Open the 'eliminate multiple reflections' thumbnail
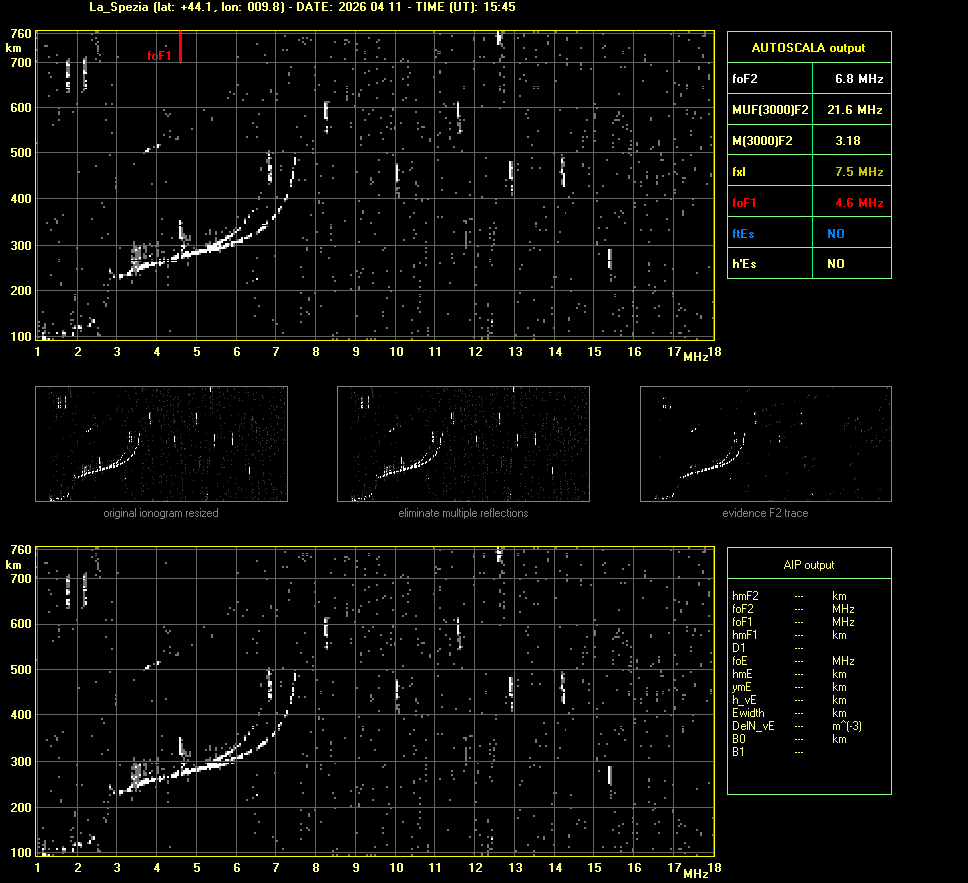This screenshot has height=883, width=968. tap(463, 444)
